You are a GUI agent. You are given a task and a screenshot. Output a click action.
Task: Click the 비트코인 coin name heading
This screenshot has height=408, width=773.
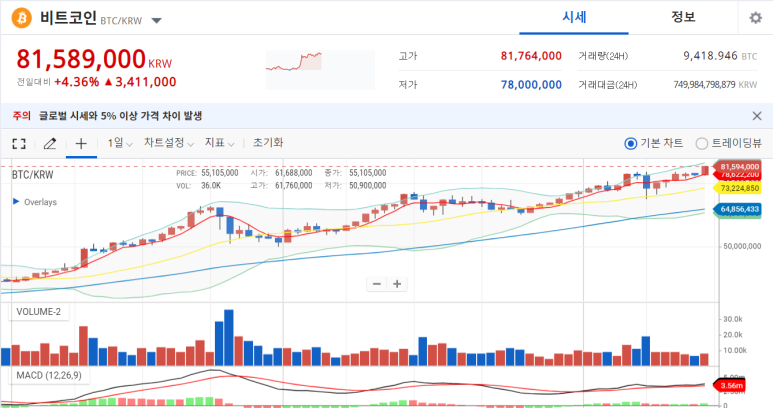tap(68, 18)
